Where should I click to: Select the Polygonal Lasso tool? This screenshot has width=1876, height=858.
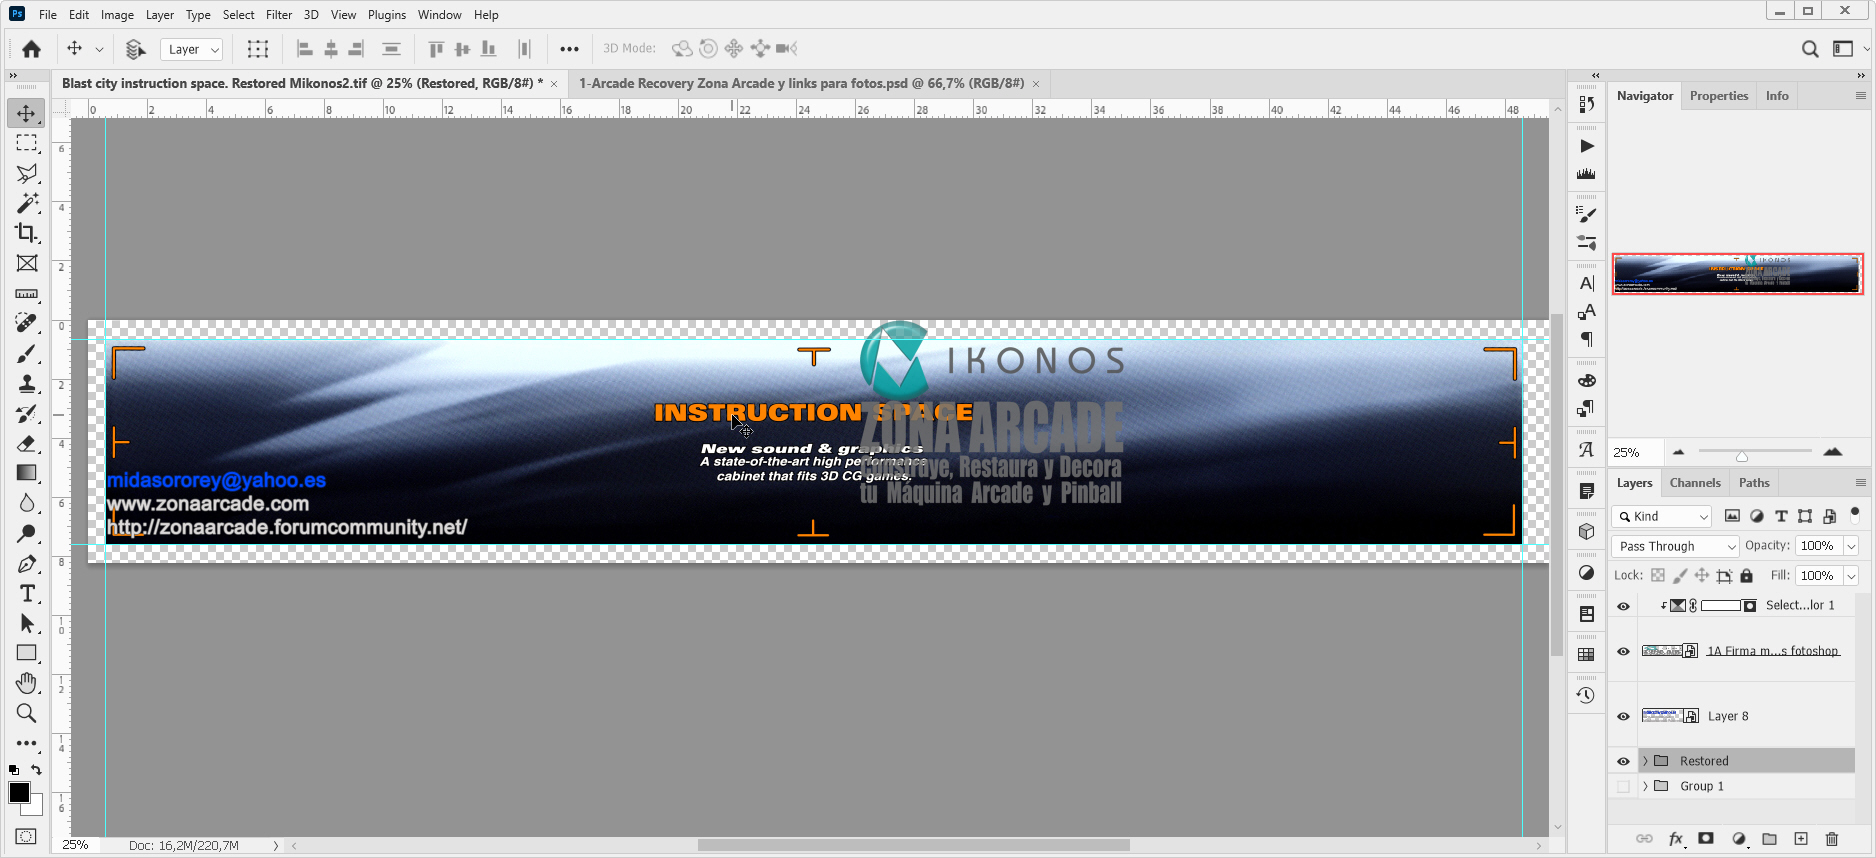[x=26, y=174]
